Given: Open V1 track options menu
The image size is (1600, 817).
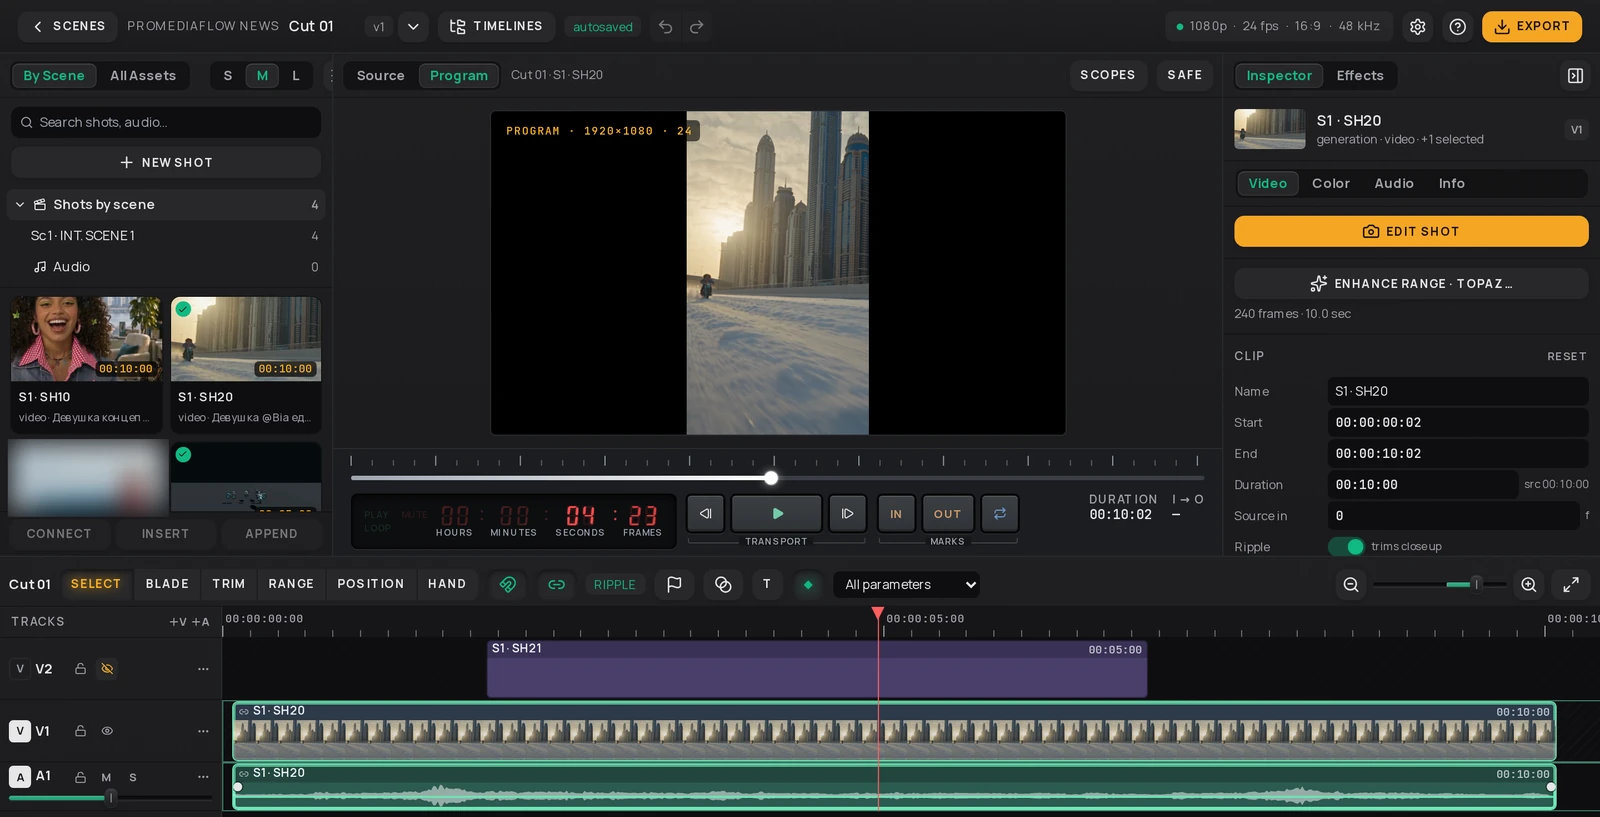Looking at the screenshot, I should click(x=203, y=731).
